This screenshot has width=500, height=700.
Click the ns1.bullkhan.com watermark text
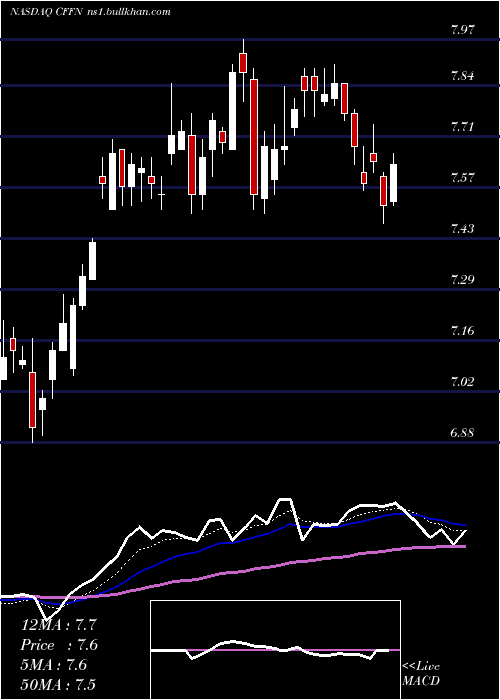coord(128,12)
